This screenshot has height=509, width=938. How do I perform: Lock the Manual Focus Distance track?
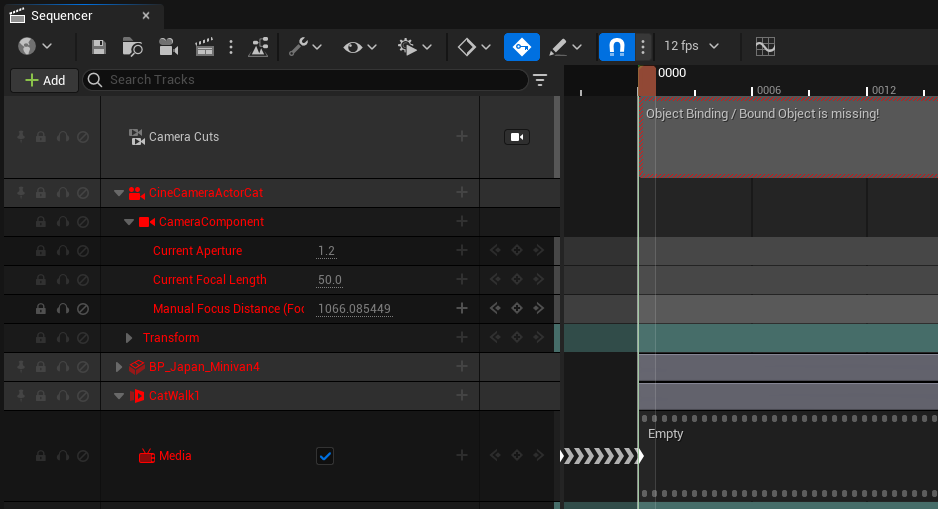41,309
